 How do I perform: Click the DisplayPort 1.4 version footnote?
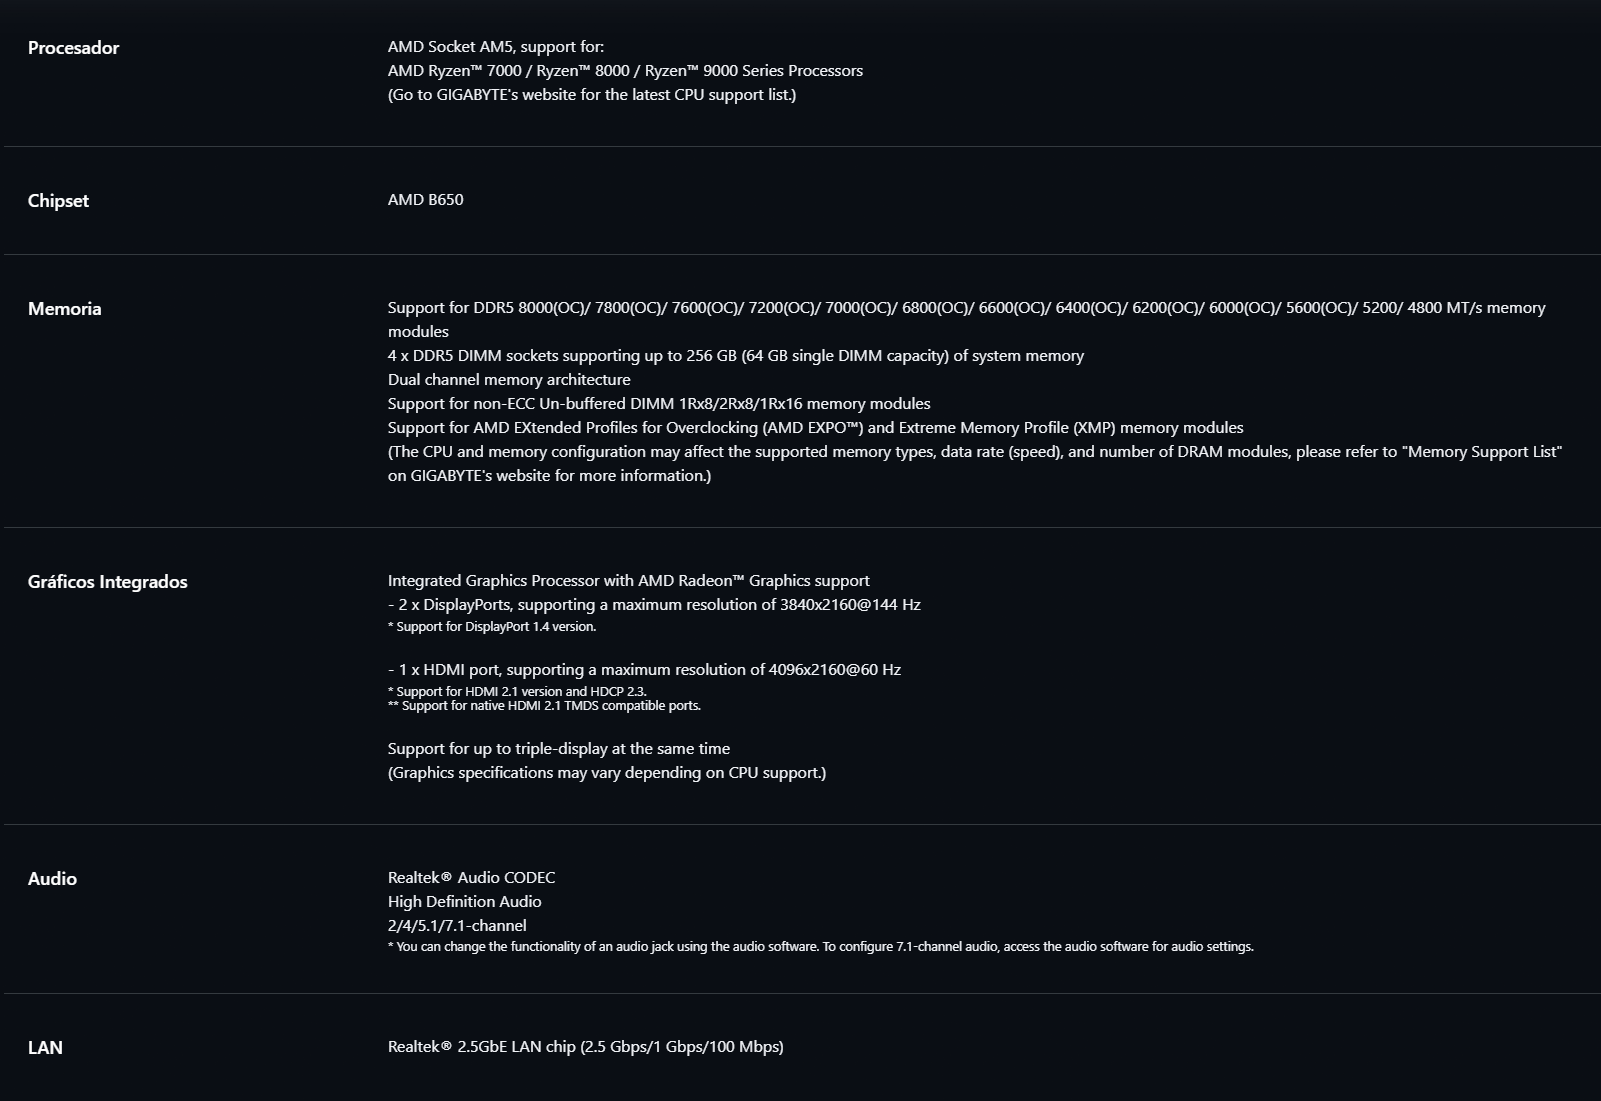click(x=491, y=627)
